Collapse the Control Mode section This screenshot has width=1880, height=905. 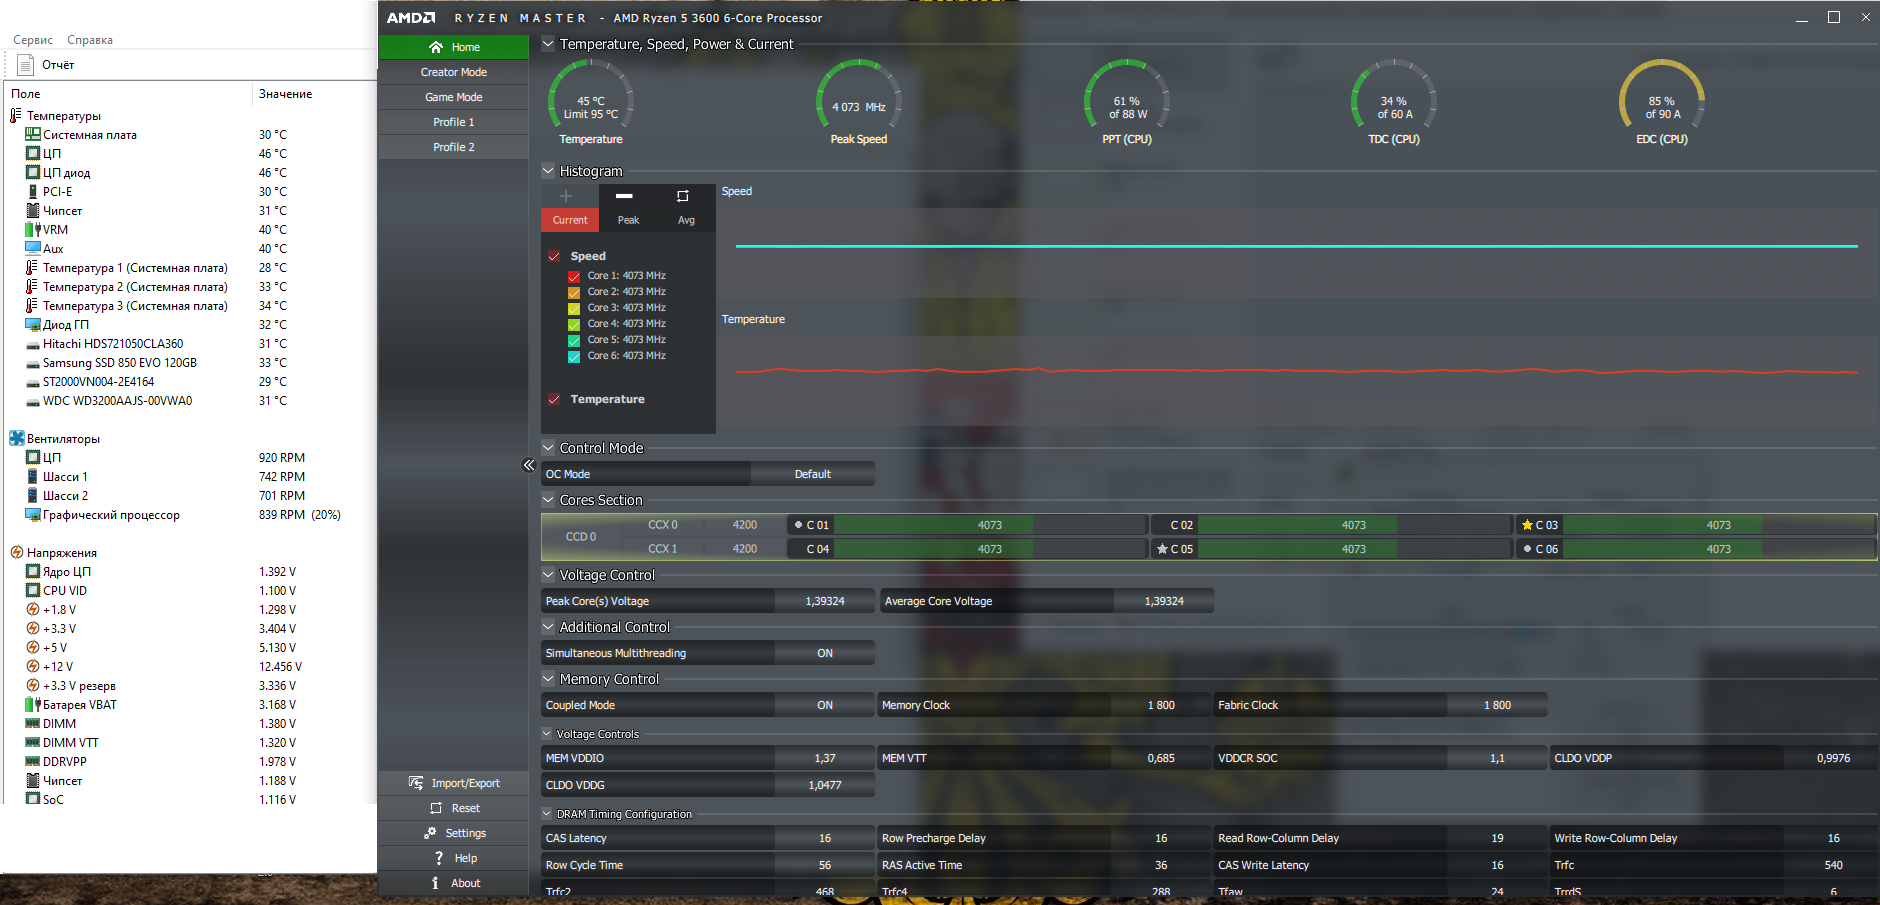[x=548, y=448]
